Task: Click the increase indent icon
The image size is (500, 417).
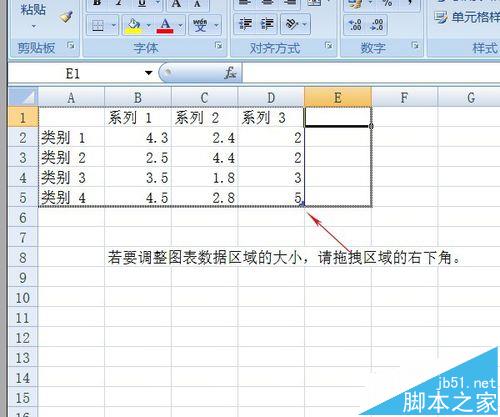Action: (267, 24)
